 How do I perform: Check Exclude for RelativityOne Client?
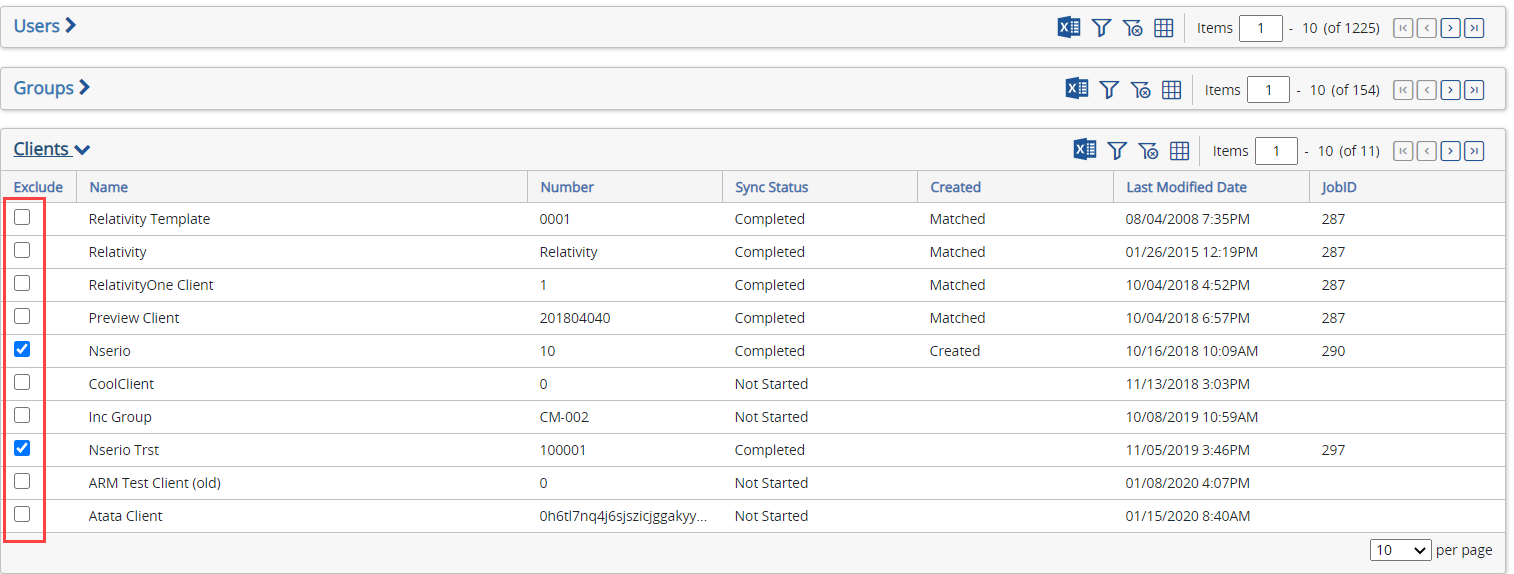point(22,283)
